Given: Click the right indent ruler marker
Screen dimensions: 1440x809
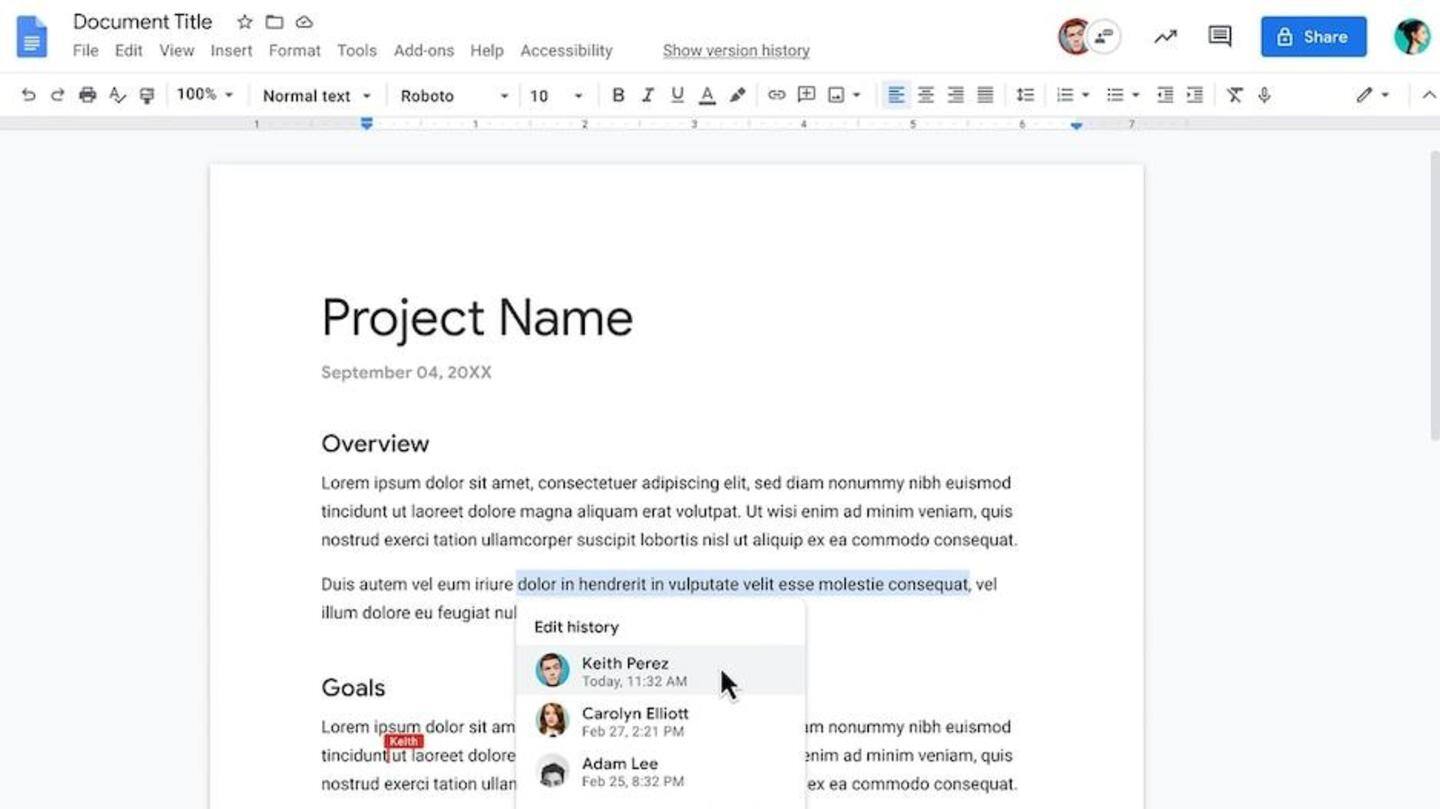Looking at the screenshot, I should [1076, 125].
